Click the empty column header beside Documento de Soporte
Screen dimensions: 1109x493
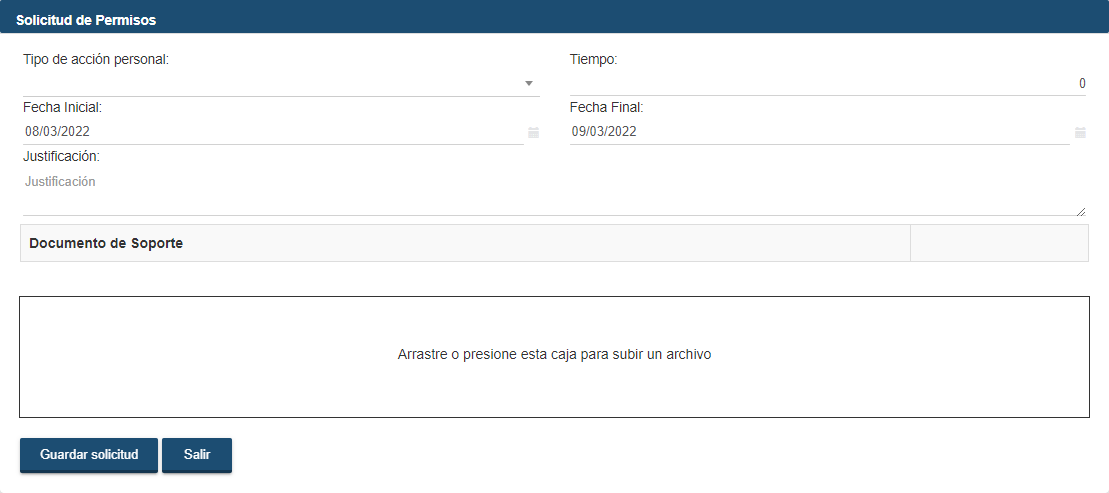tap(998, 243)
